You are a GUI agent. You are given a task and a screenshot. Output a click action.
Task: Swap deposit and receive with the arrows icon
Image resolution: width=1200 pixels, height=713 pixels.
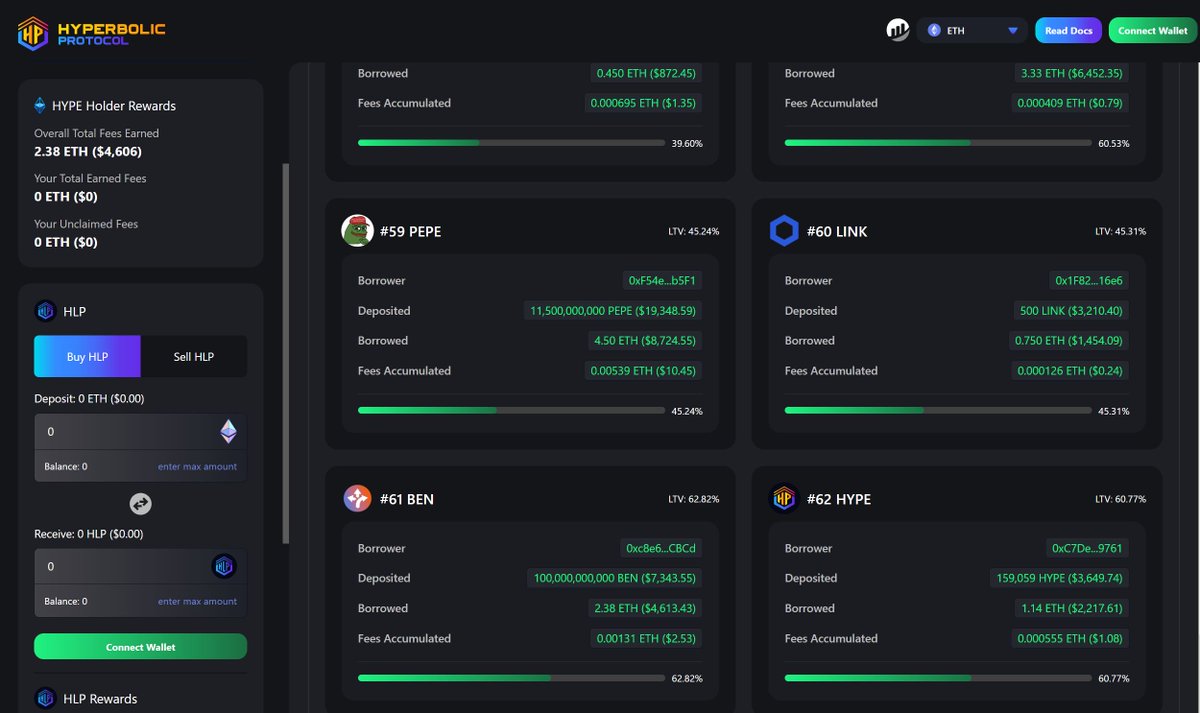[141, 504]
